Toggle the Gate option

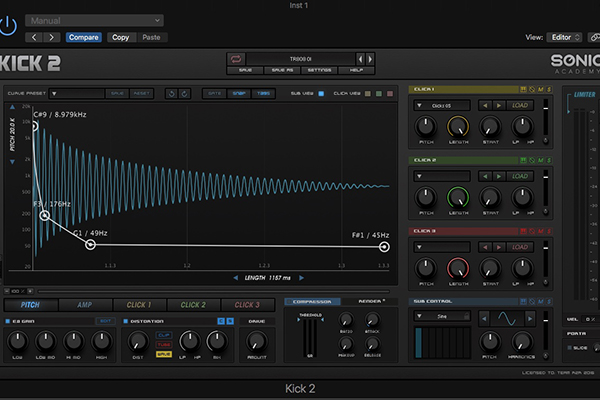point(215,93)
